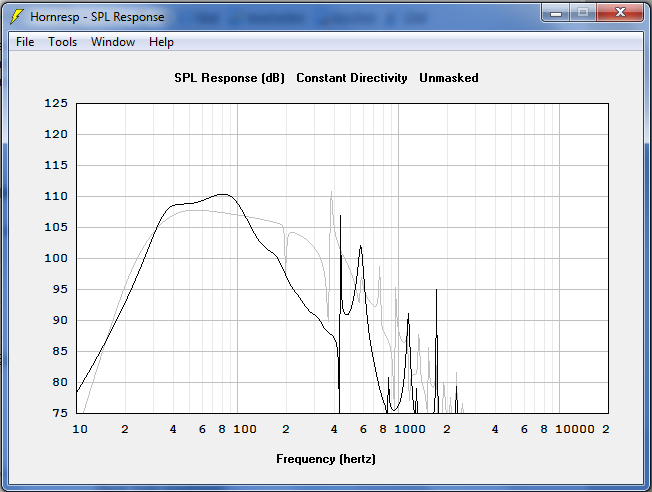The width and height of the screenshot is (652, 492).
Task: Click the 'SPL Response (dB)' chart heading
Action: [229, 78]
